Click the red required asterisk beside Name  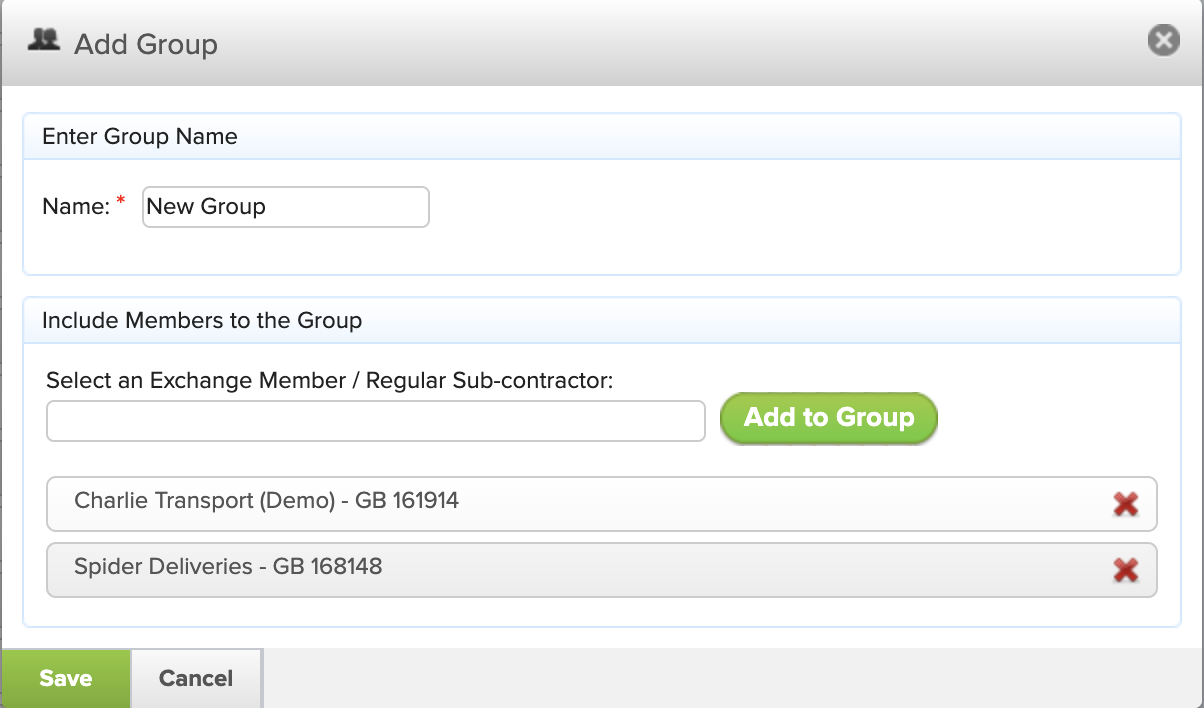119,200
